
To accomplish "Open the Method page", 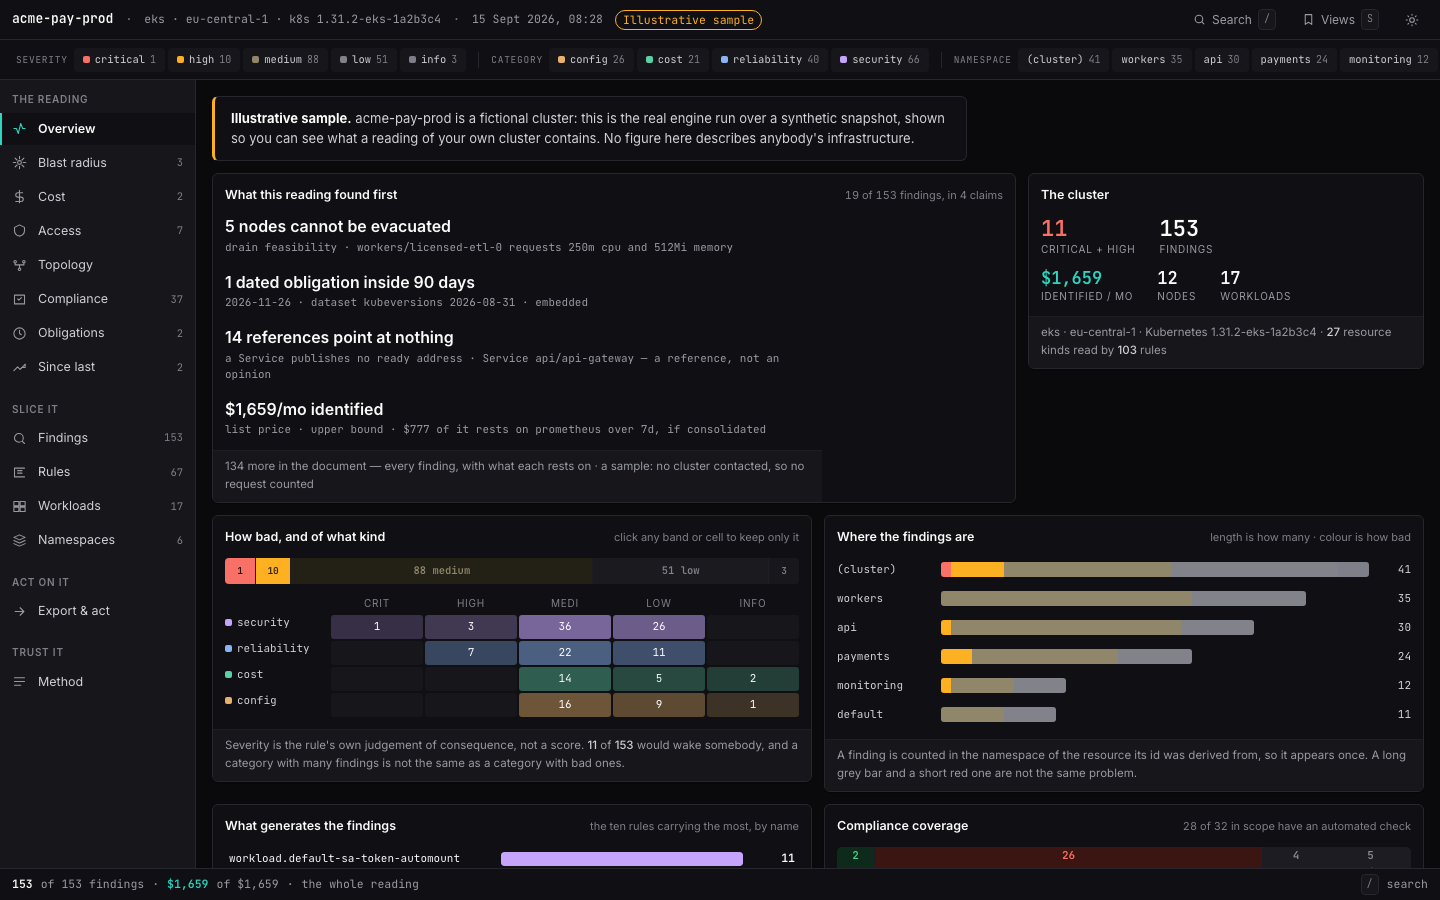I will (x=97, y=682).
